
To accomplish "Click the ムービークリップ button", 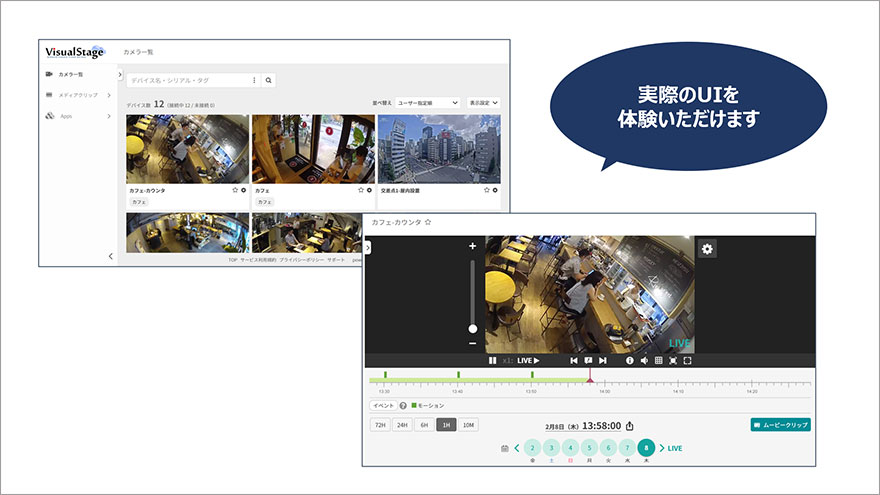I will 780,425.
